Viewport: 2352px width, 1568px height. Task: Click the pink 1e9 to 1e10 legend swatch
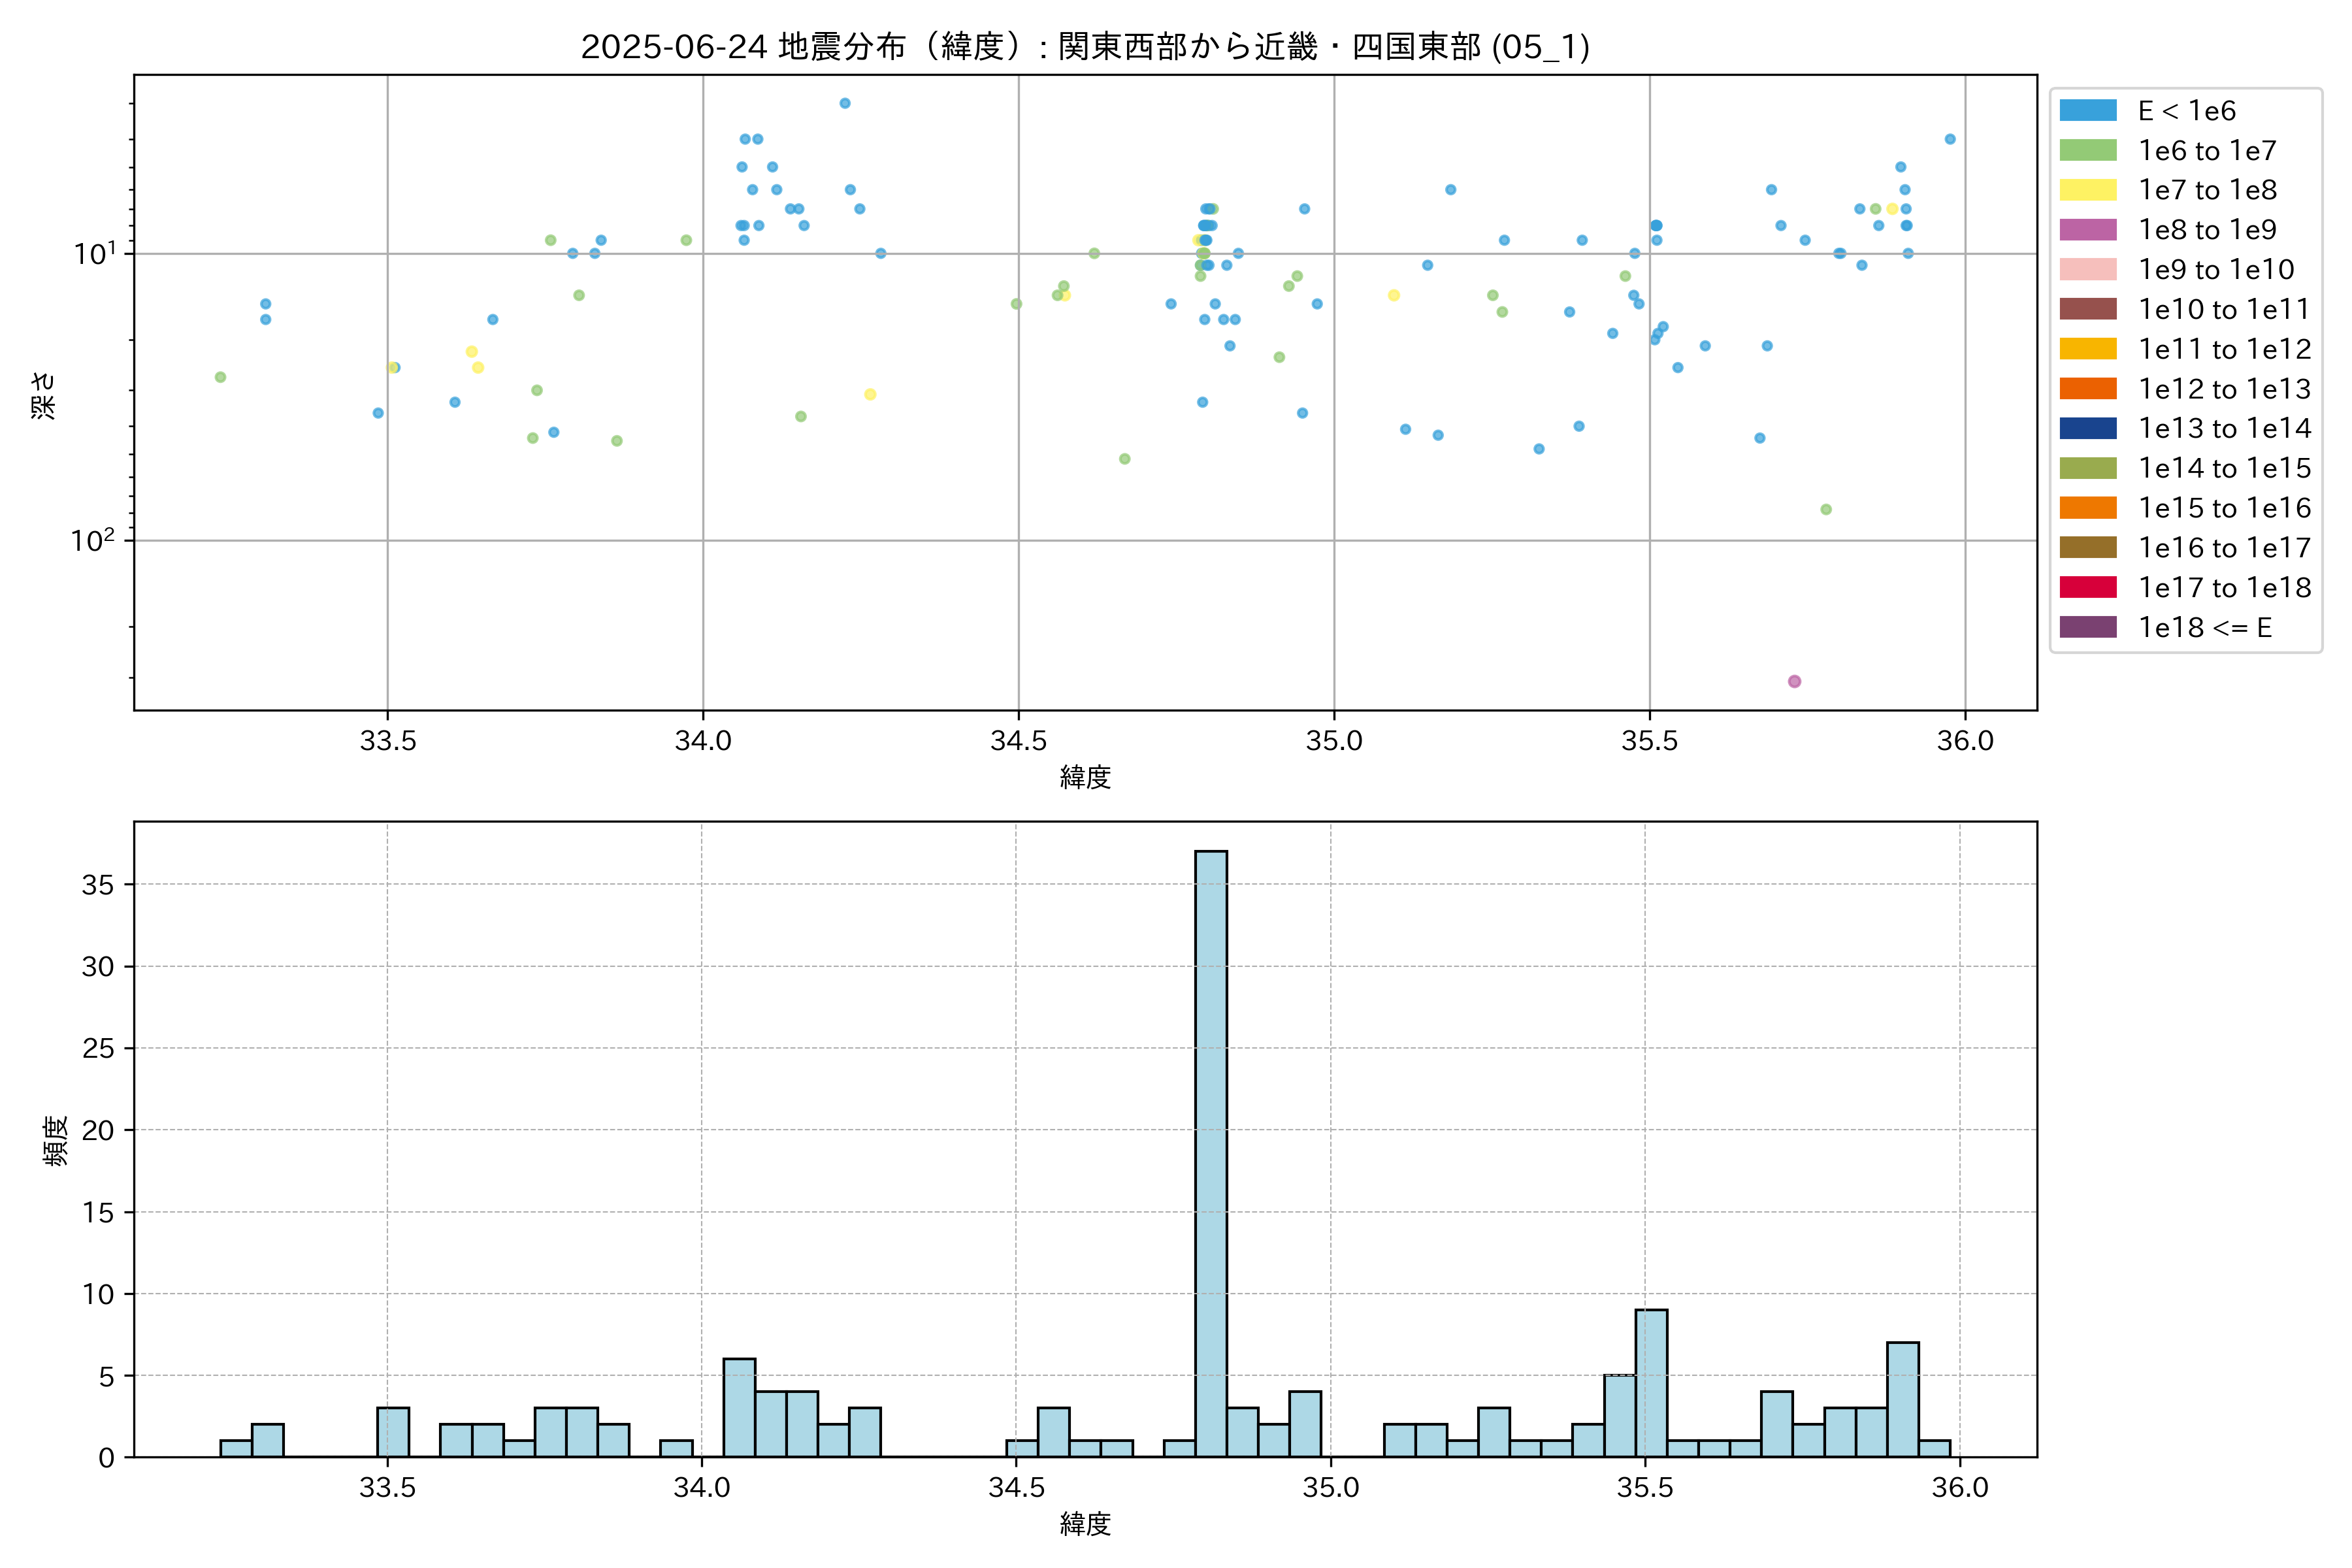[2088, 270]
